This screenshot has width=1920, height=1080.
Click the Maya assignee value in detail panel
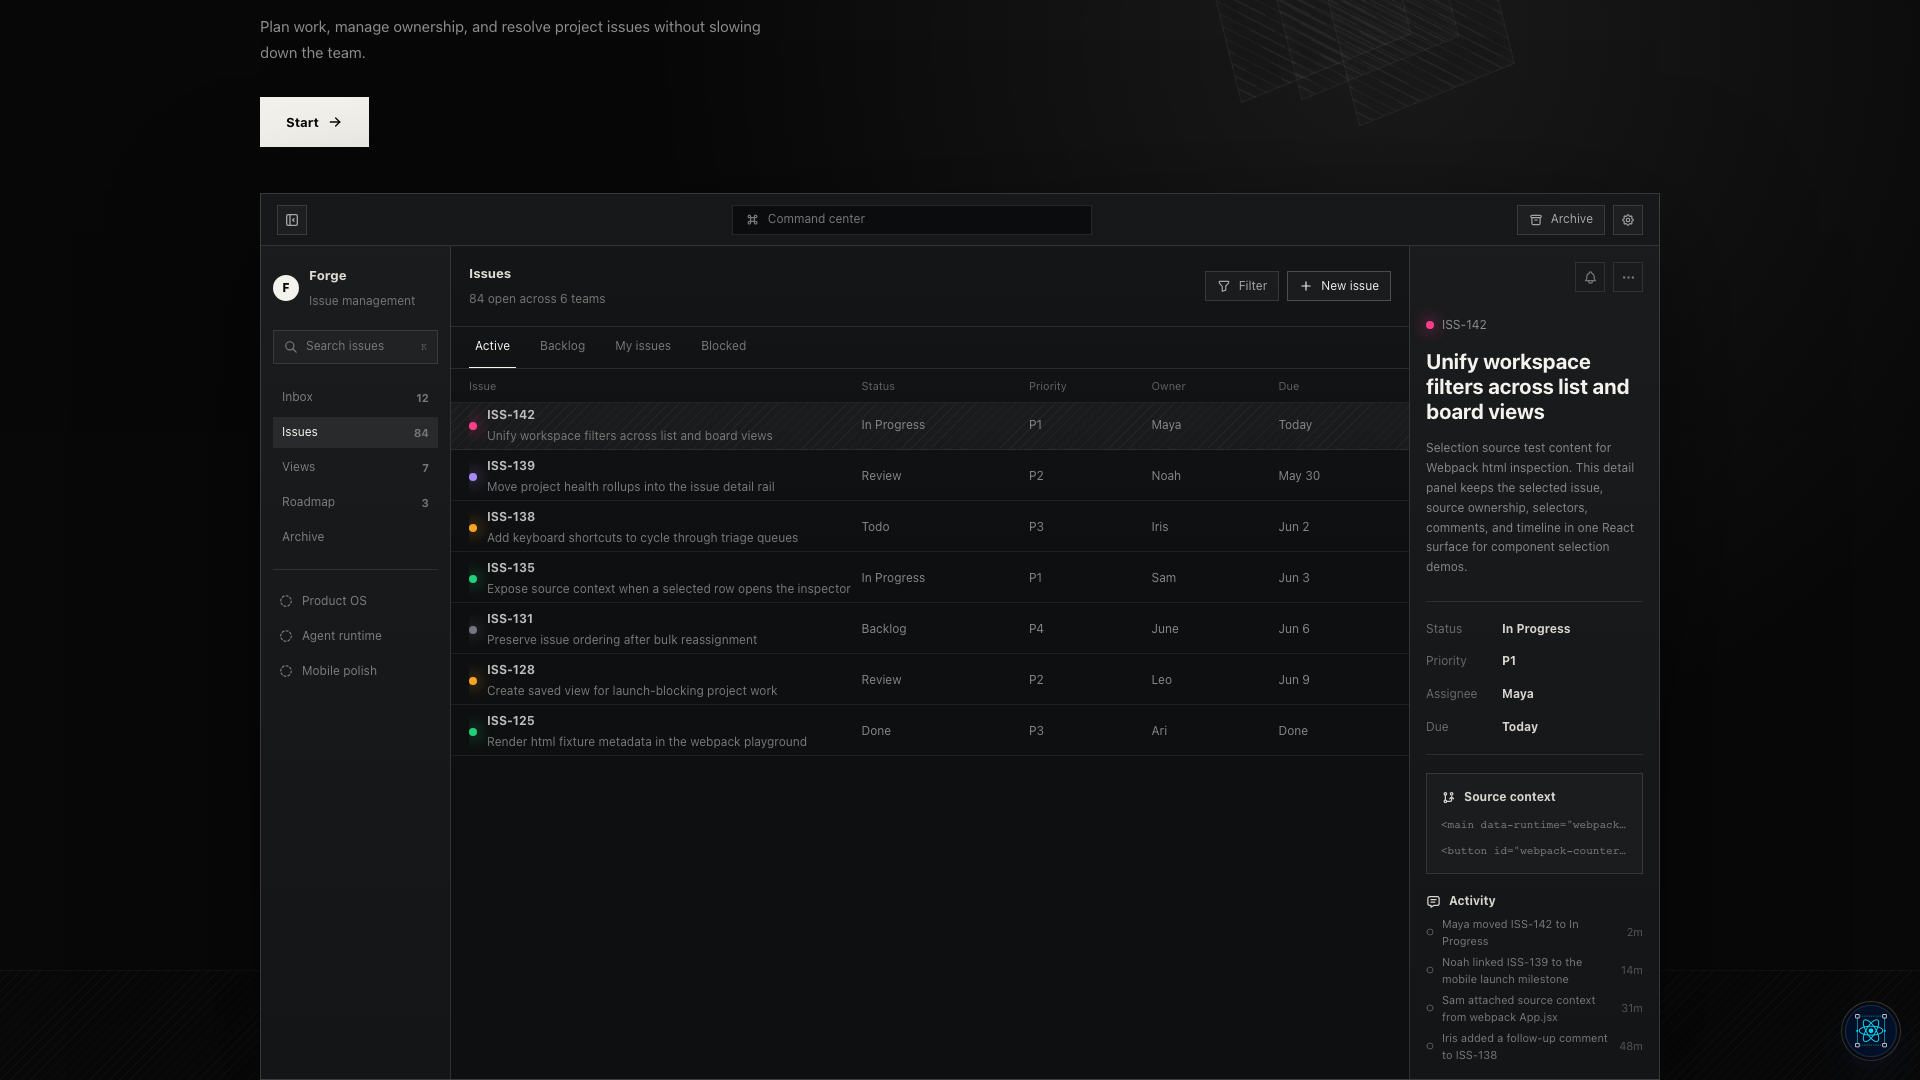[1517, 694]
